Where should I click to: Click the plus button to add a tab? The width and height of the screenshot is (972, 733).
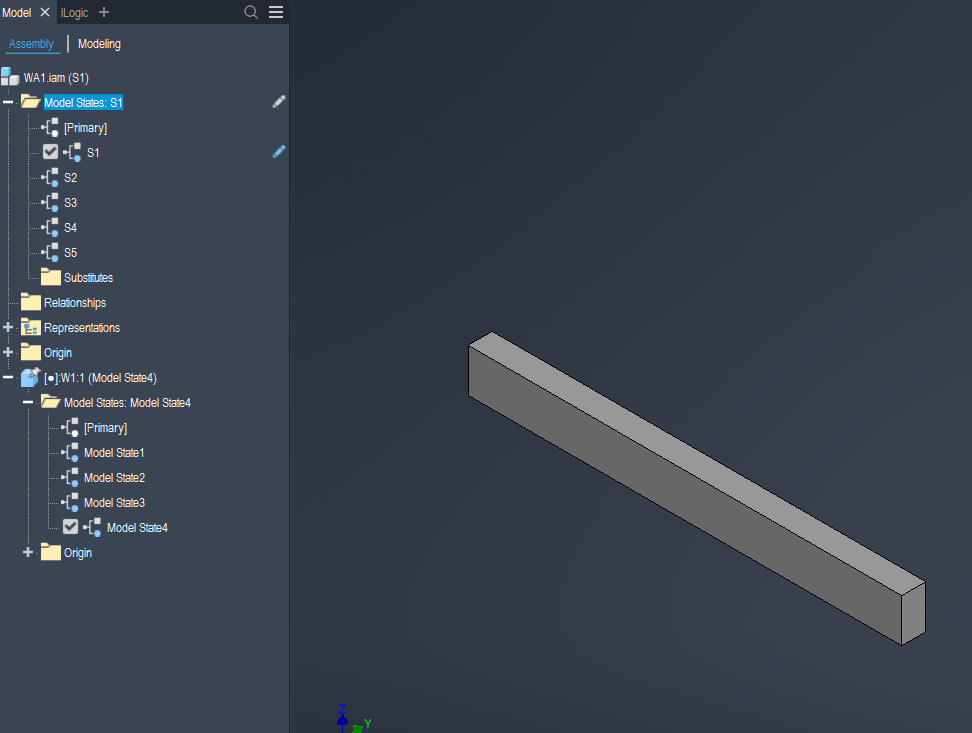(104, 12)
